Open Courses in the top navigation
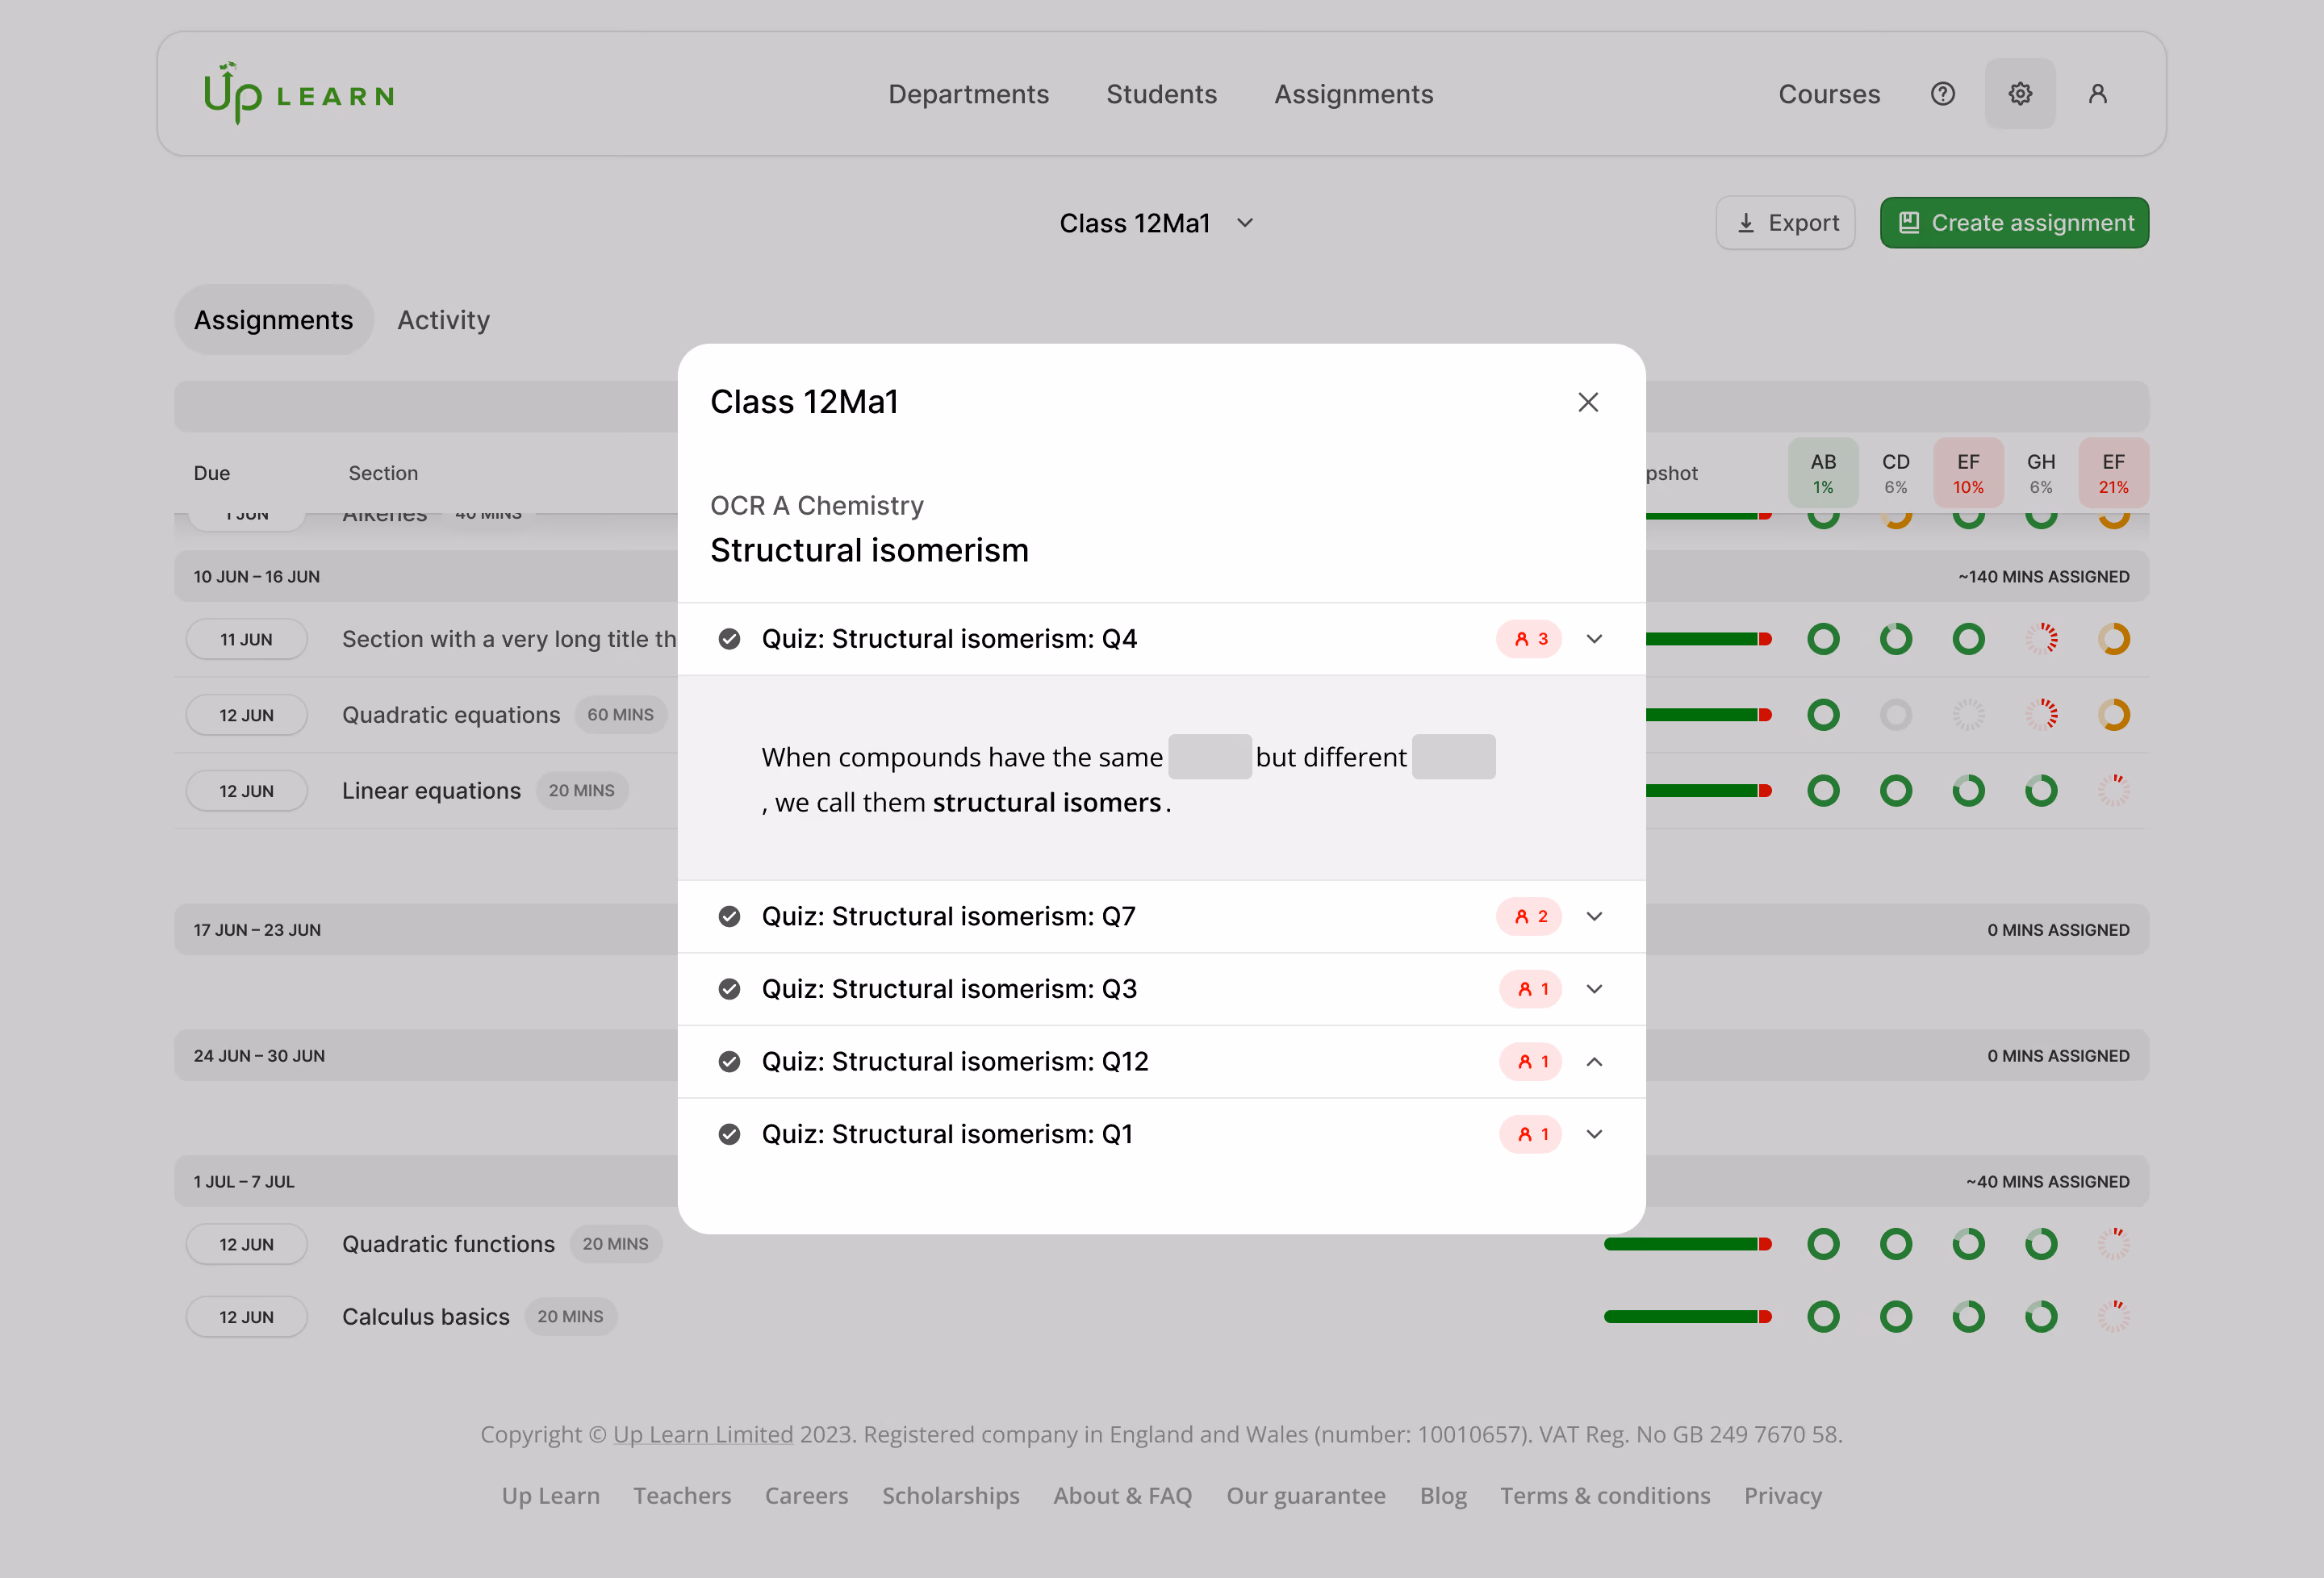Image resolution: width=2324 pixels, height=1578 pixels. (1829, 94)
